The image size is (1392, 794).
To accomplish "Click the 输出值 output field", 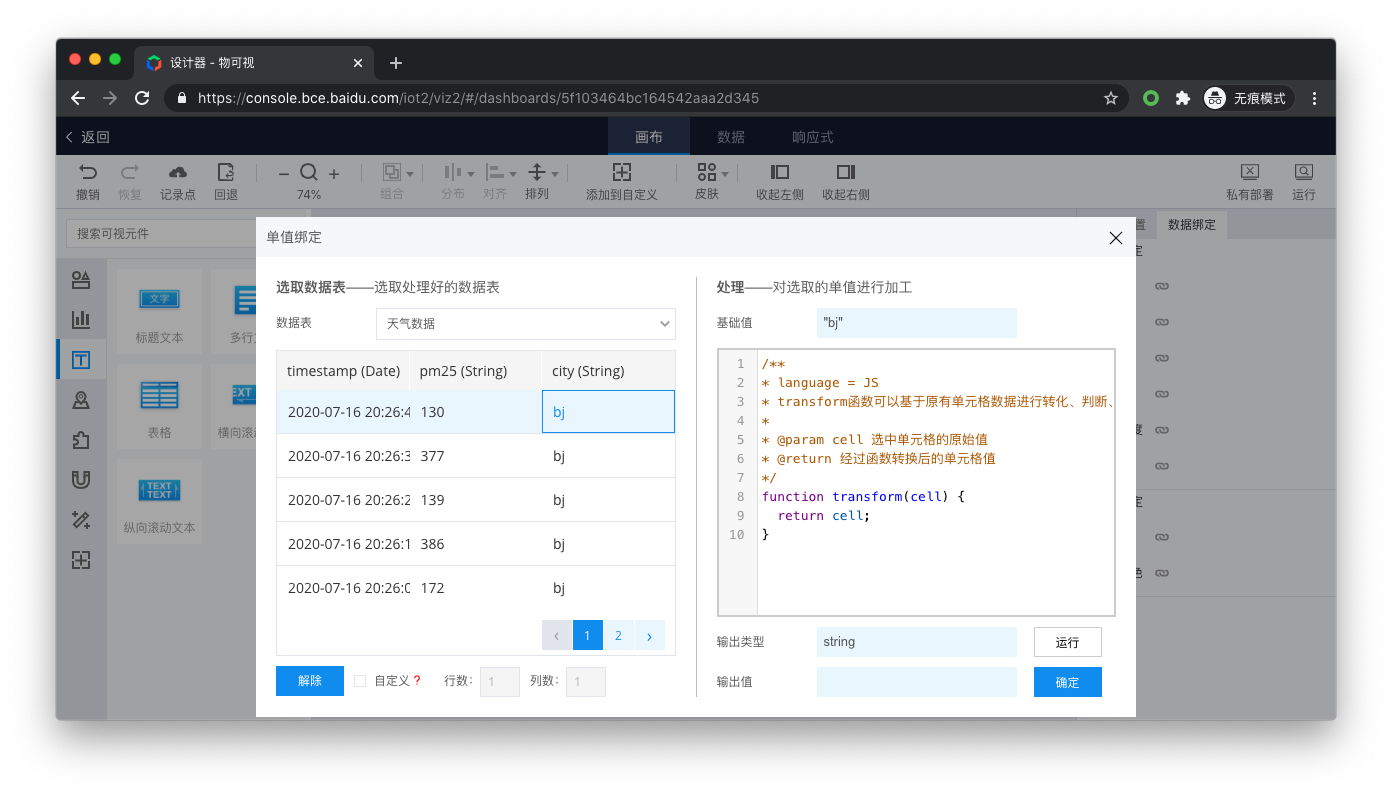I will pos(917,682).
